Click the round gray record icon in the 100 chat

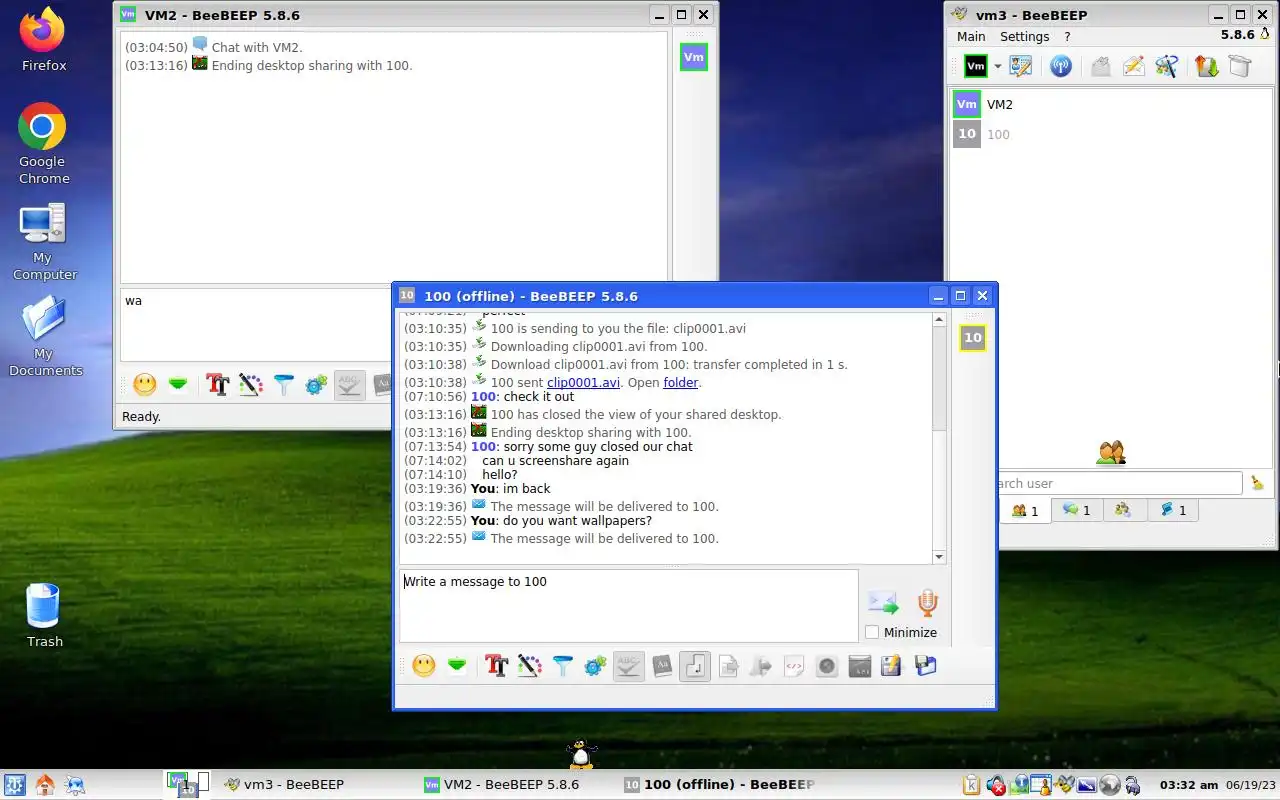click(x=827, y=666)
